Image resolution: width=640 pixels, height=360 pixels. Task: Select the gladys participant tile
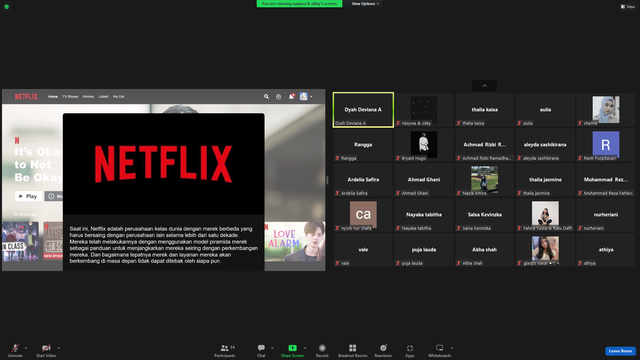point(545,250)
